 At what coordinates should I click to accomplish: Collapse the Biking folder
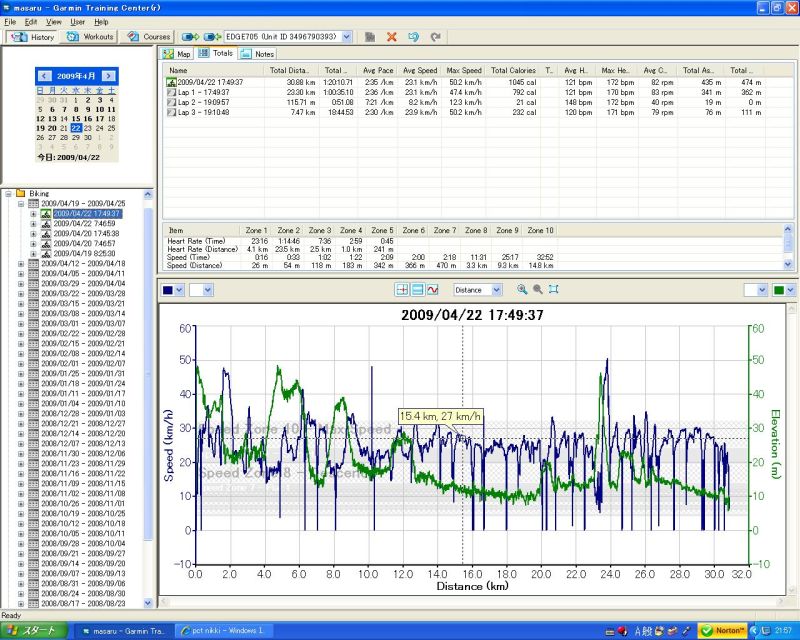(8, 193)
